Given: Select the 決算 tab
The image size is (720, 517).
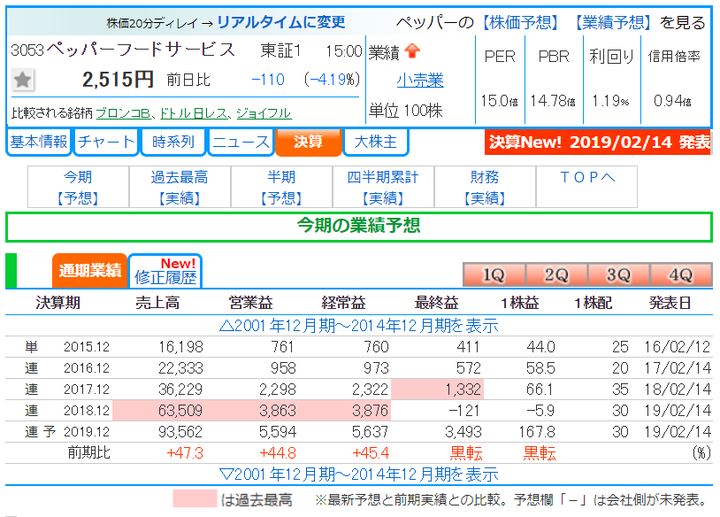Looking at the screenshot, I should 308,142.
